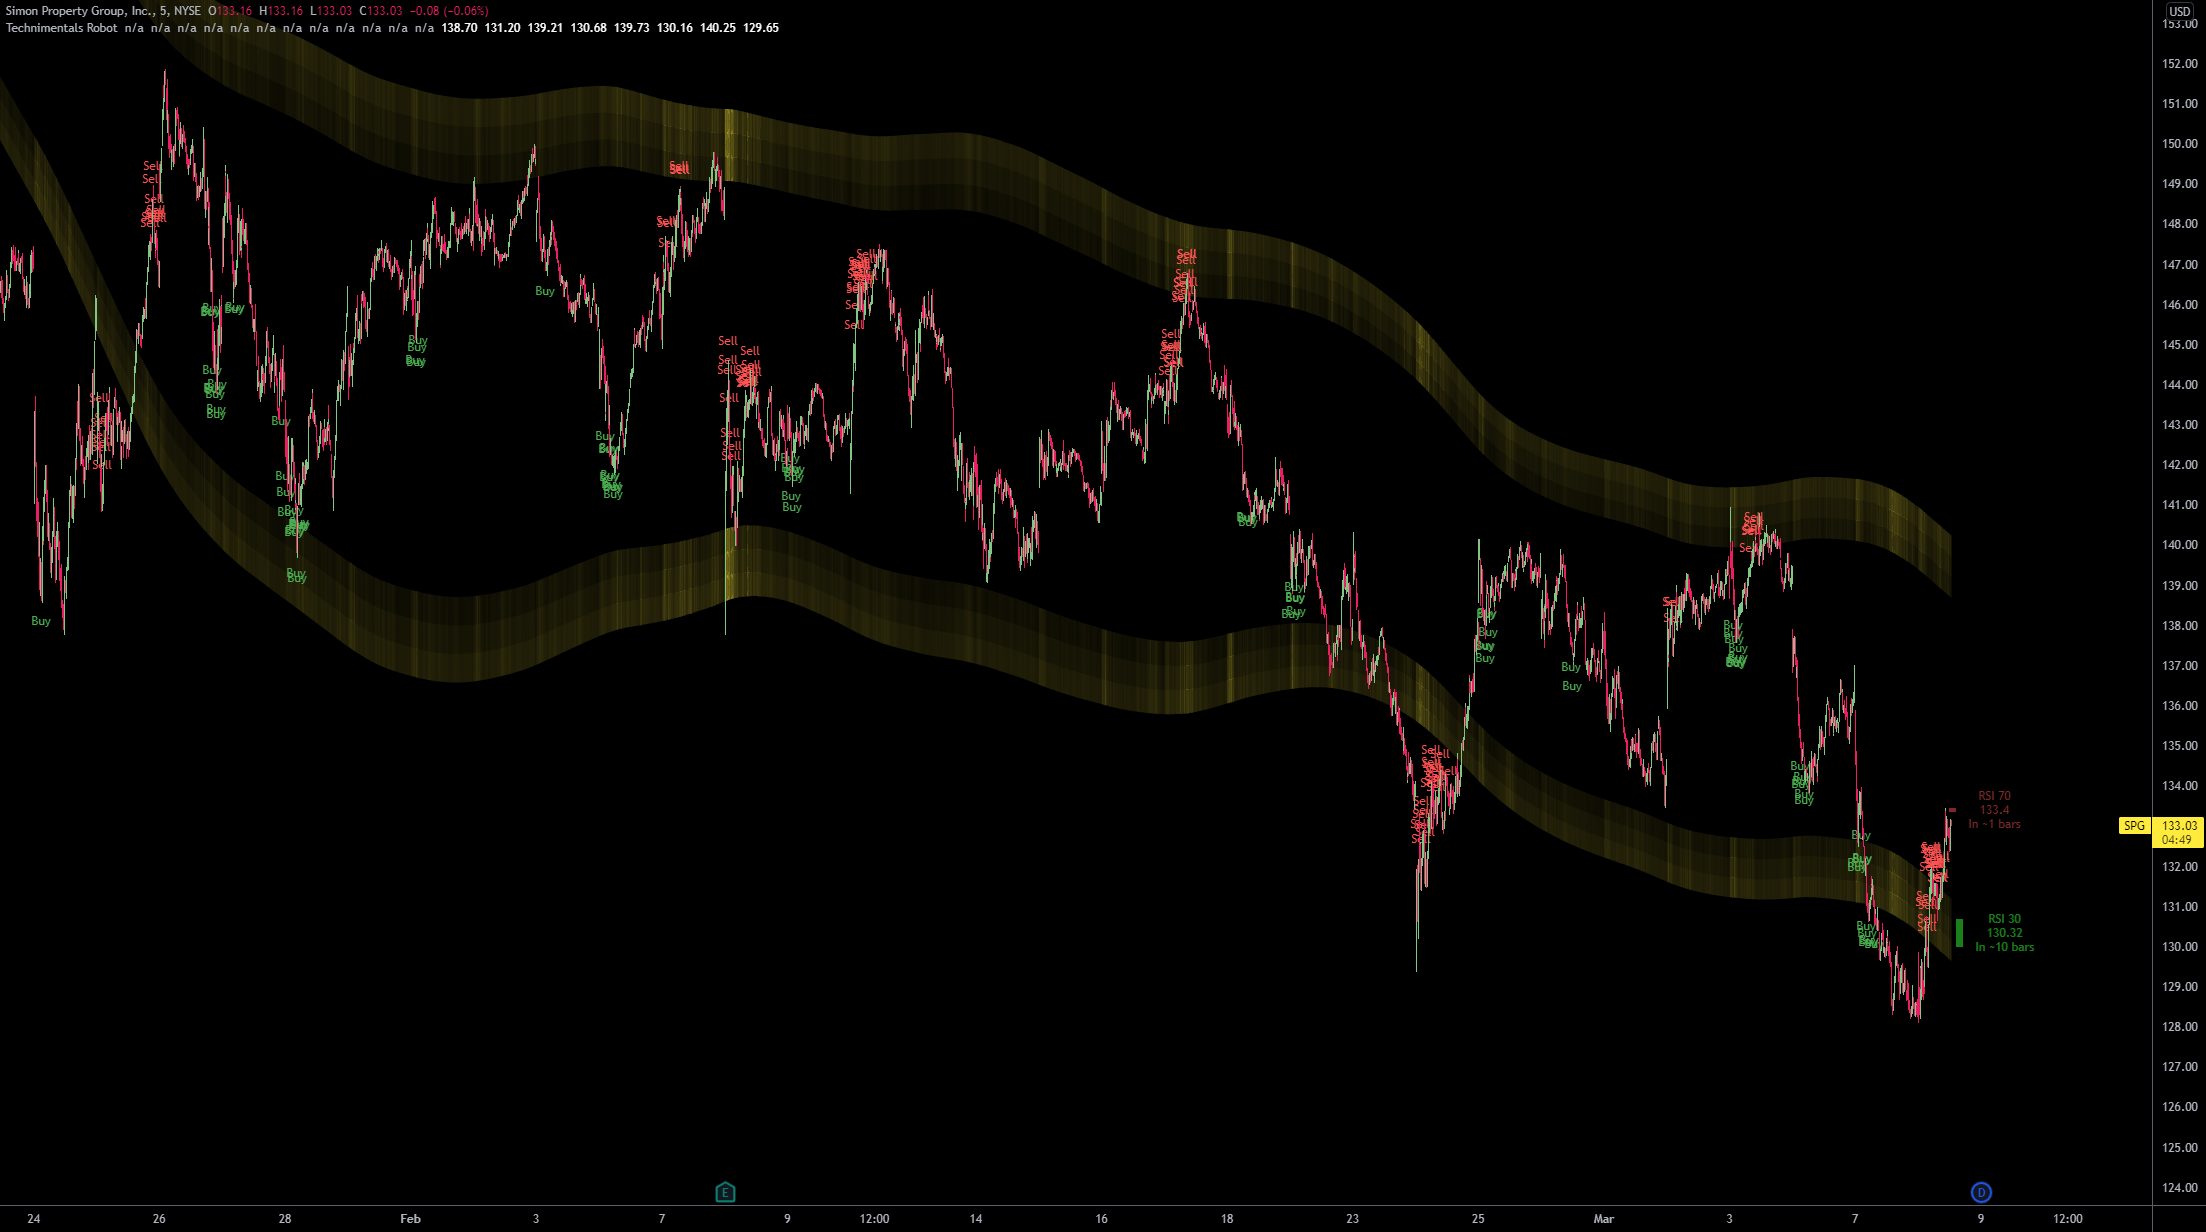
Task: Click the blue dividend D icon
Action: click(1980, 1192)
